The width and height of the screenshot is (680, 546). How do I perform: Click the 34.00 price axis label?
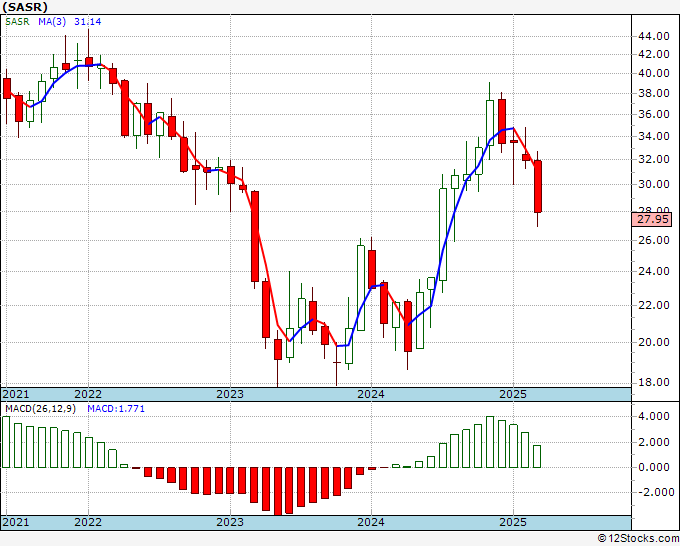(654, 136)
